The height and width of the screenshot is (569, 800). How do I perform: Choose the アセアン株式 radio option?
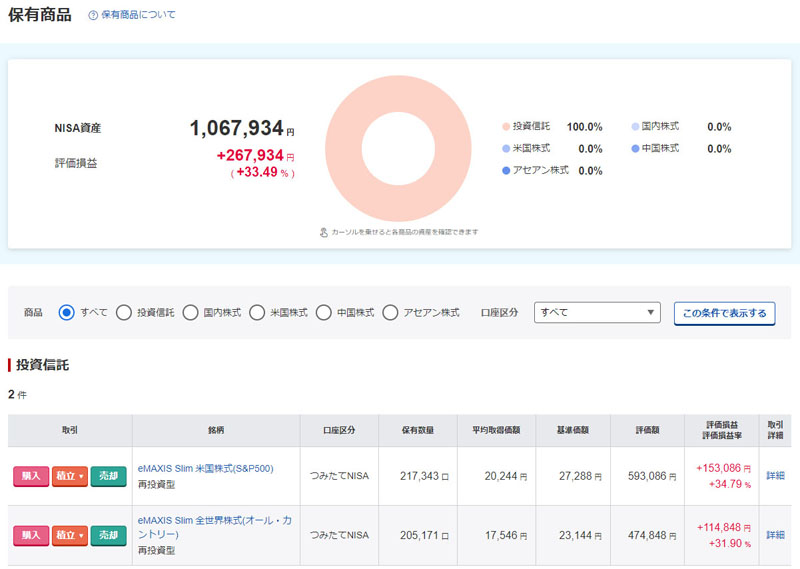click(390, 312)
